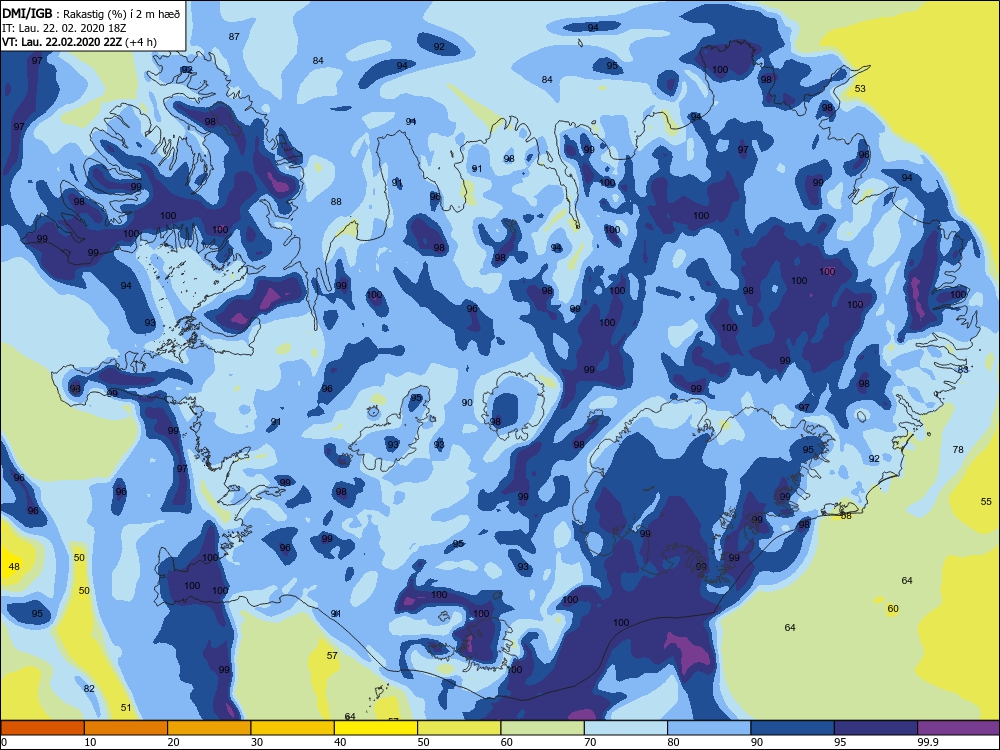
Task: Click the '20' legend tick label
Action: 173,742
